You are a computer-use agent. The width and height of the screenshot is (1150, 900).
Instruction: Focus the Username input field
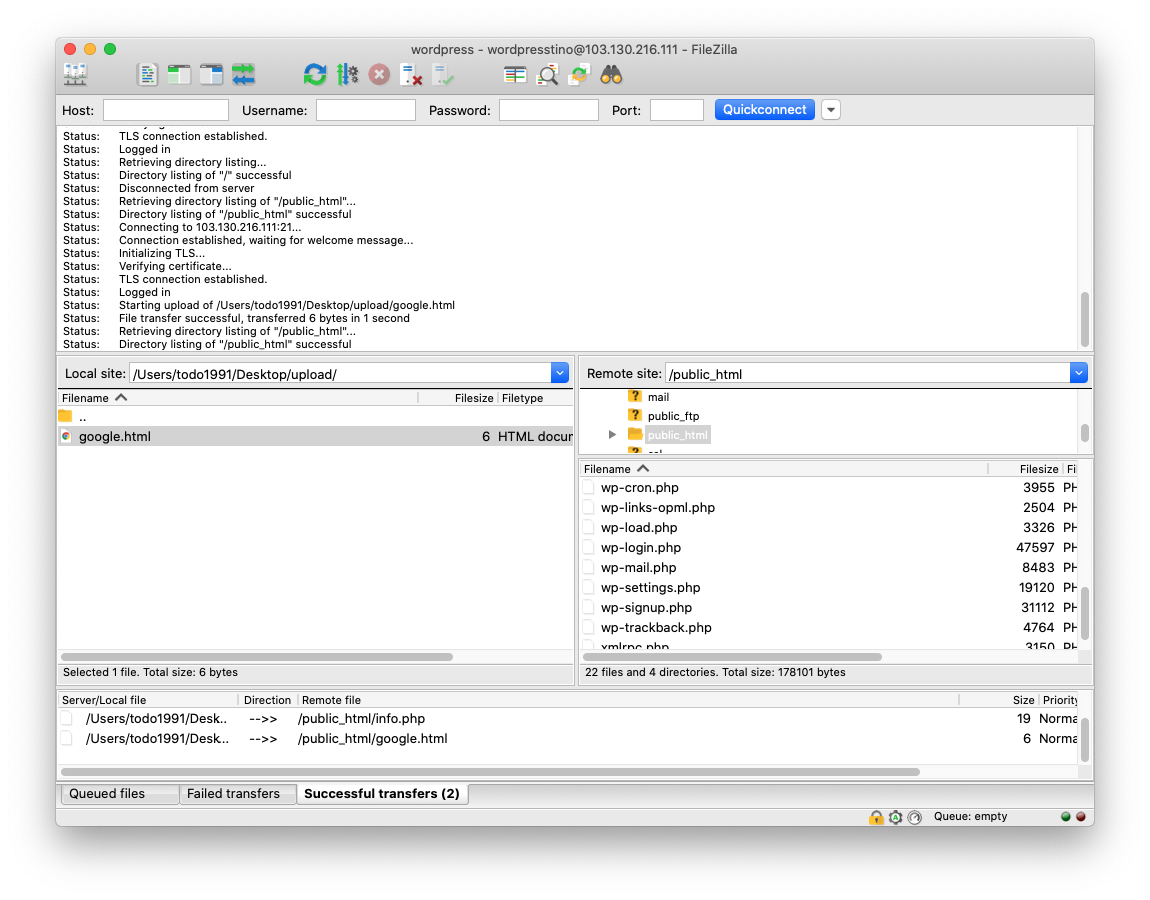tap(365, 110)
